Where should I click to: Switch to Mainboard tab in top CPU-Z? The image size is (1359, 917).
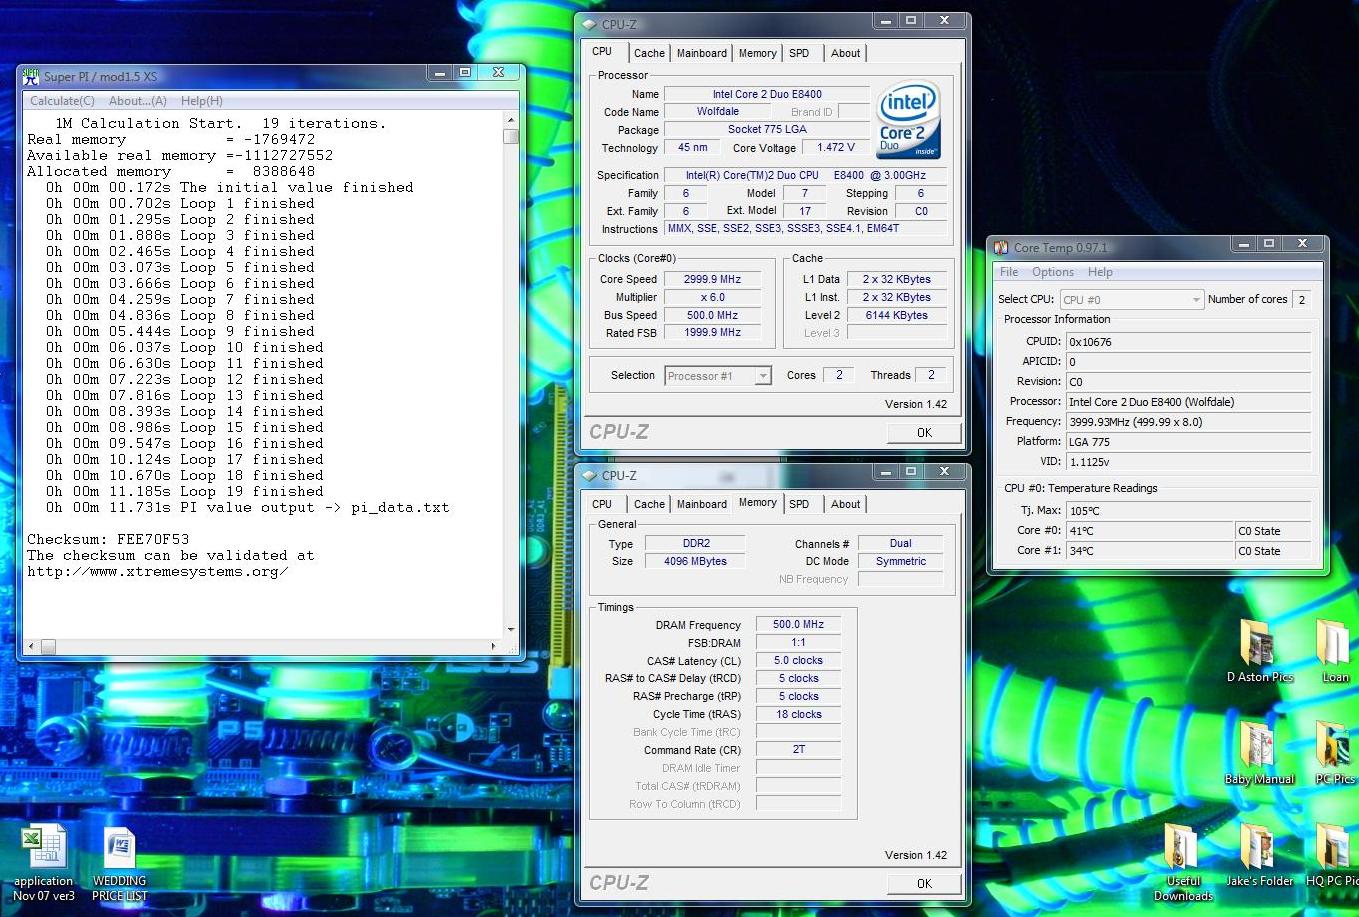tap(702, 53)
